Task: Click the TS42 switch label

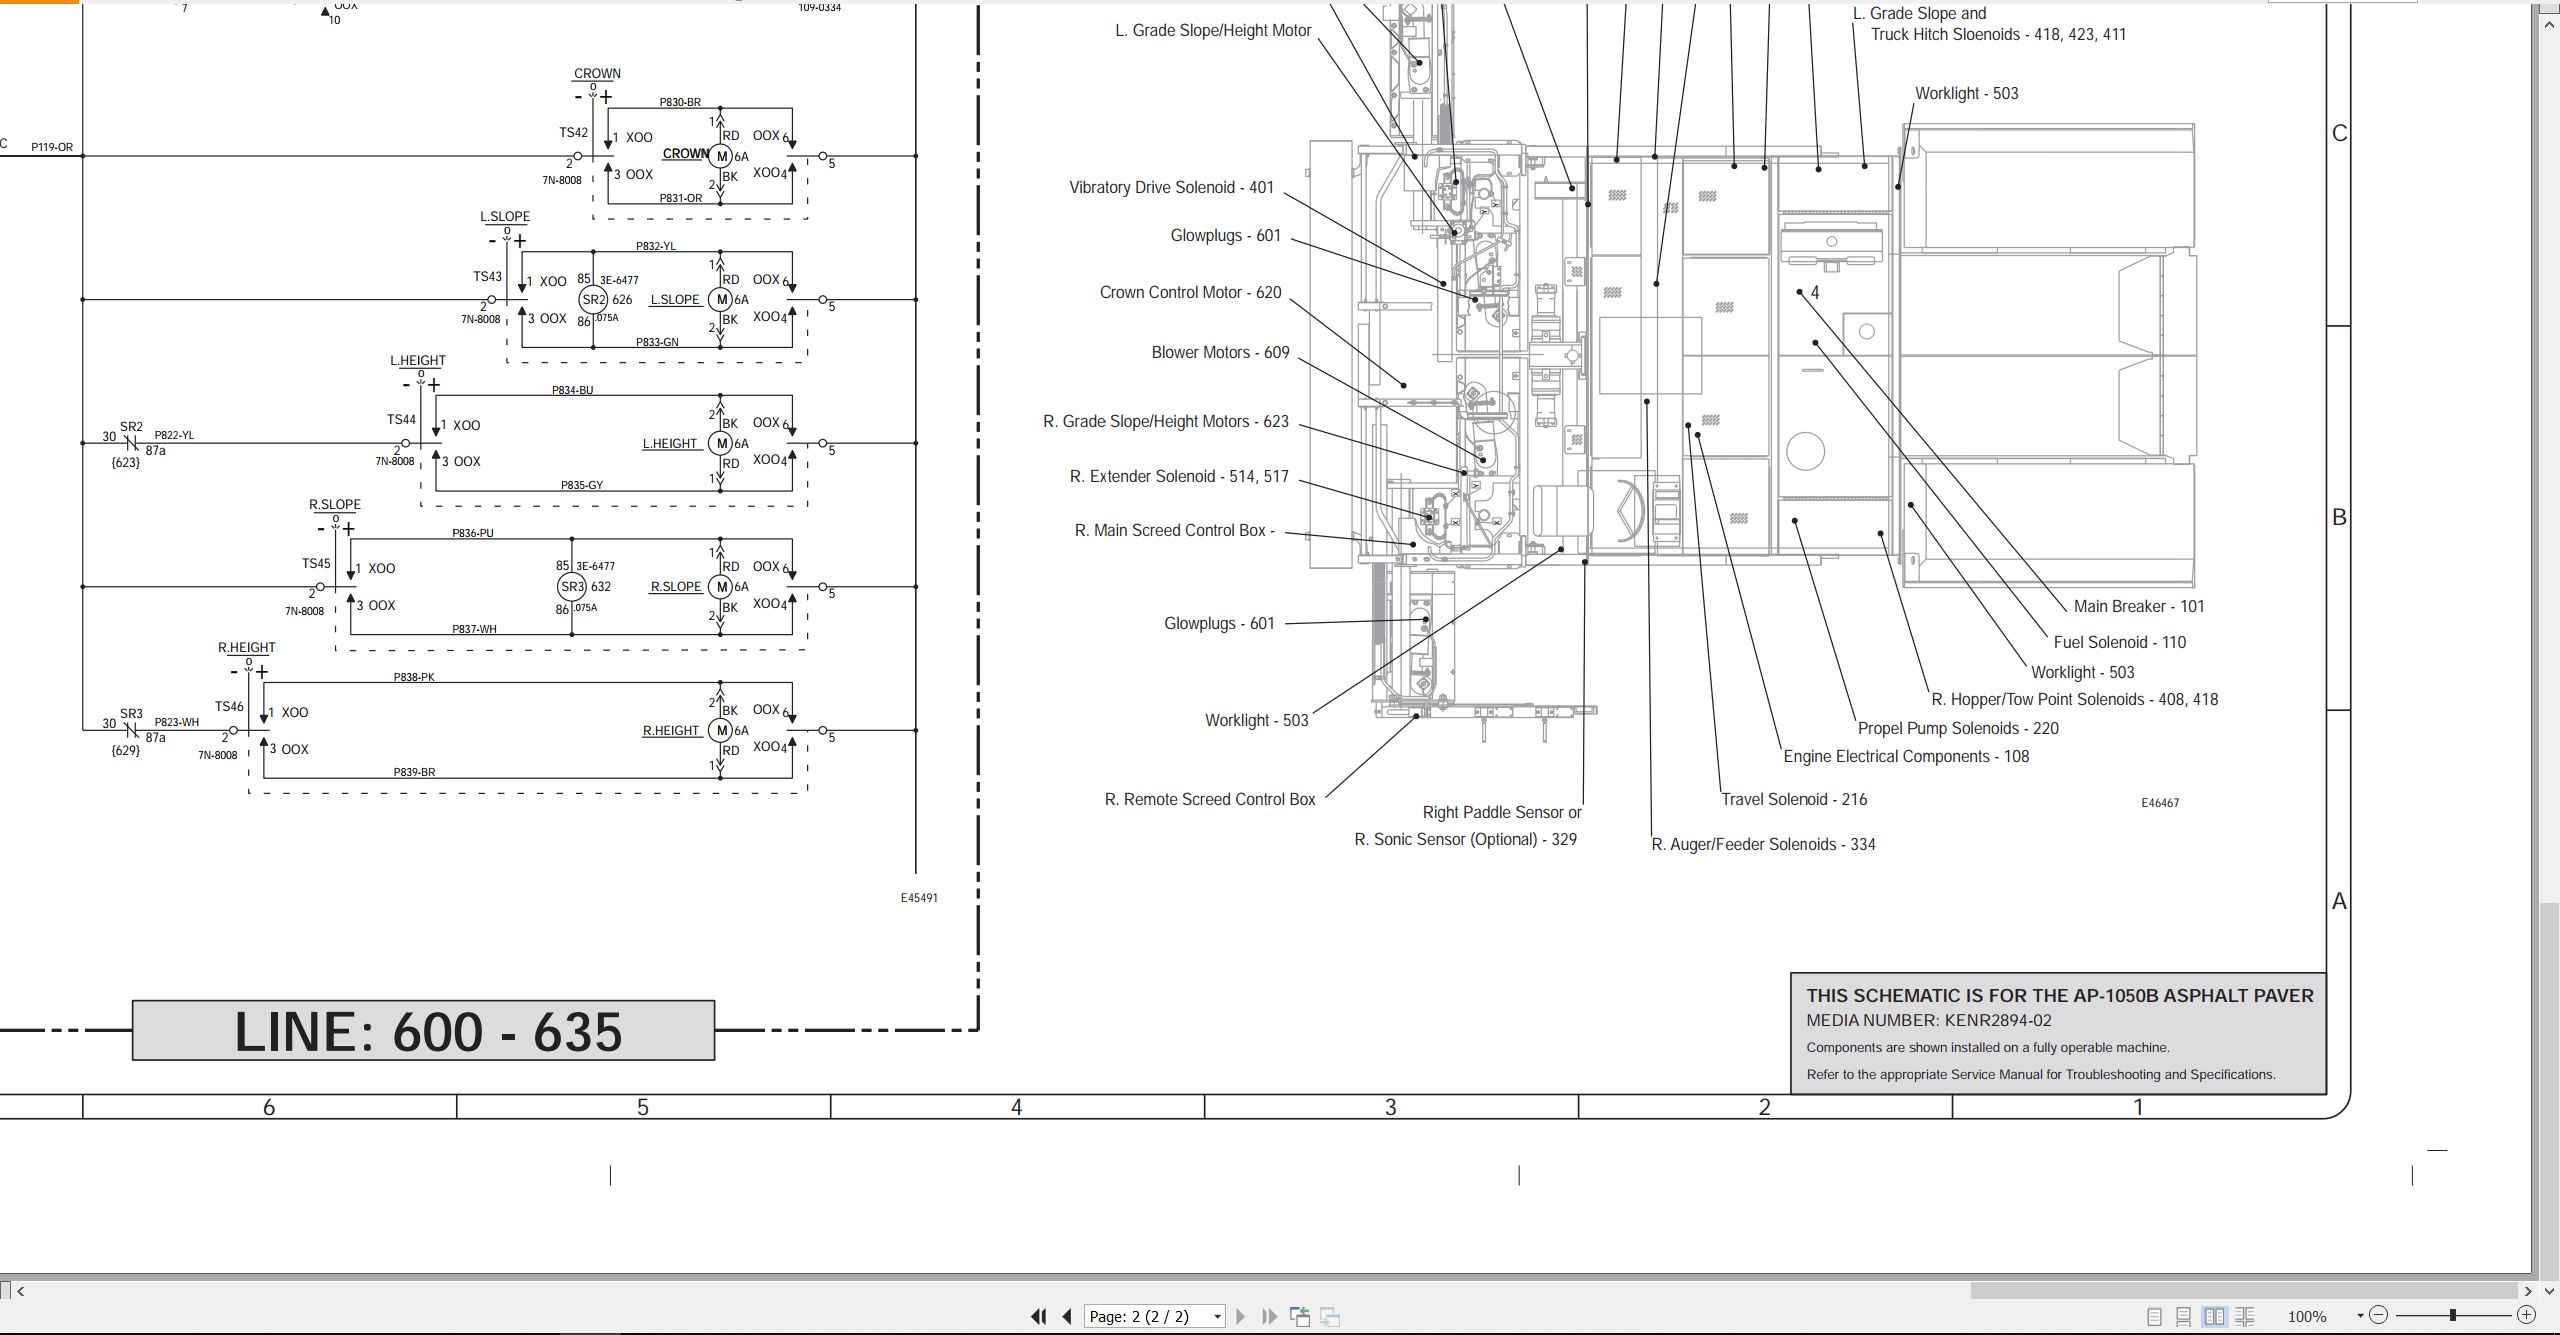Action: pos(573,132)
